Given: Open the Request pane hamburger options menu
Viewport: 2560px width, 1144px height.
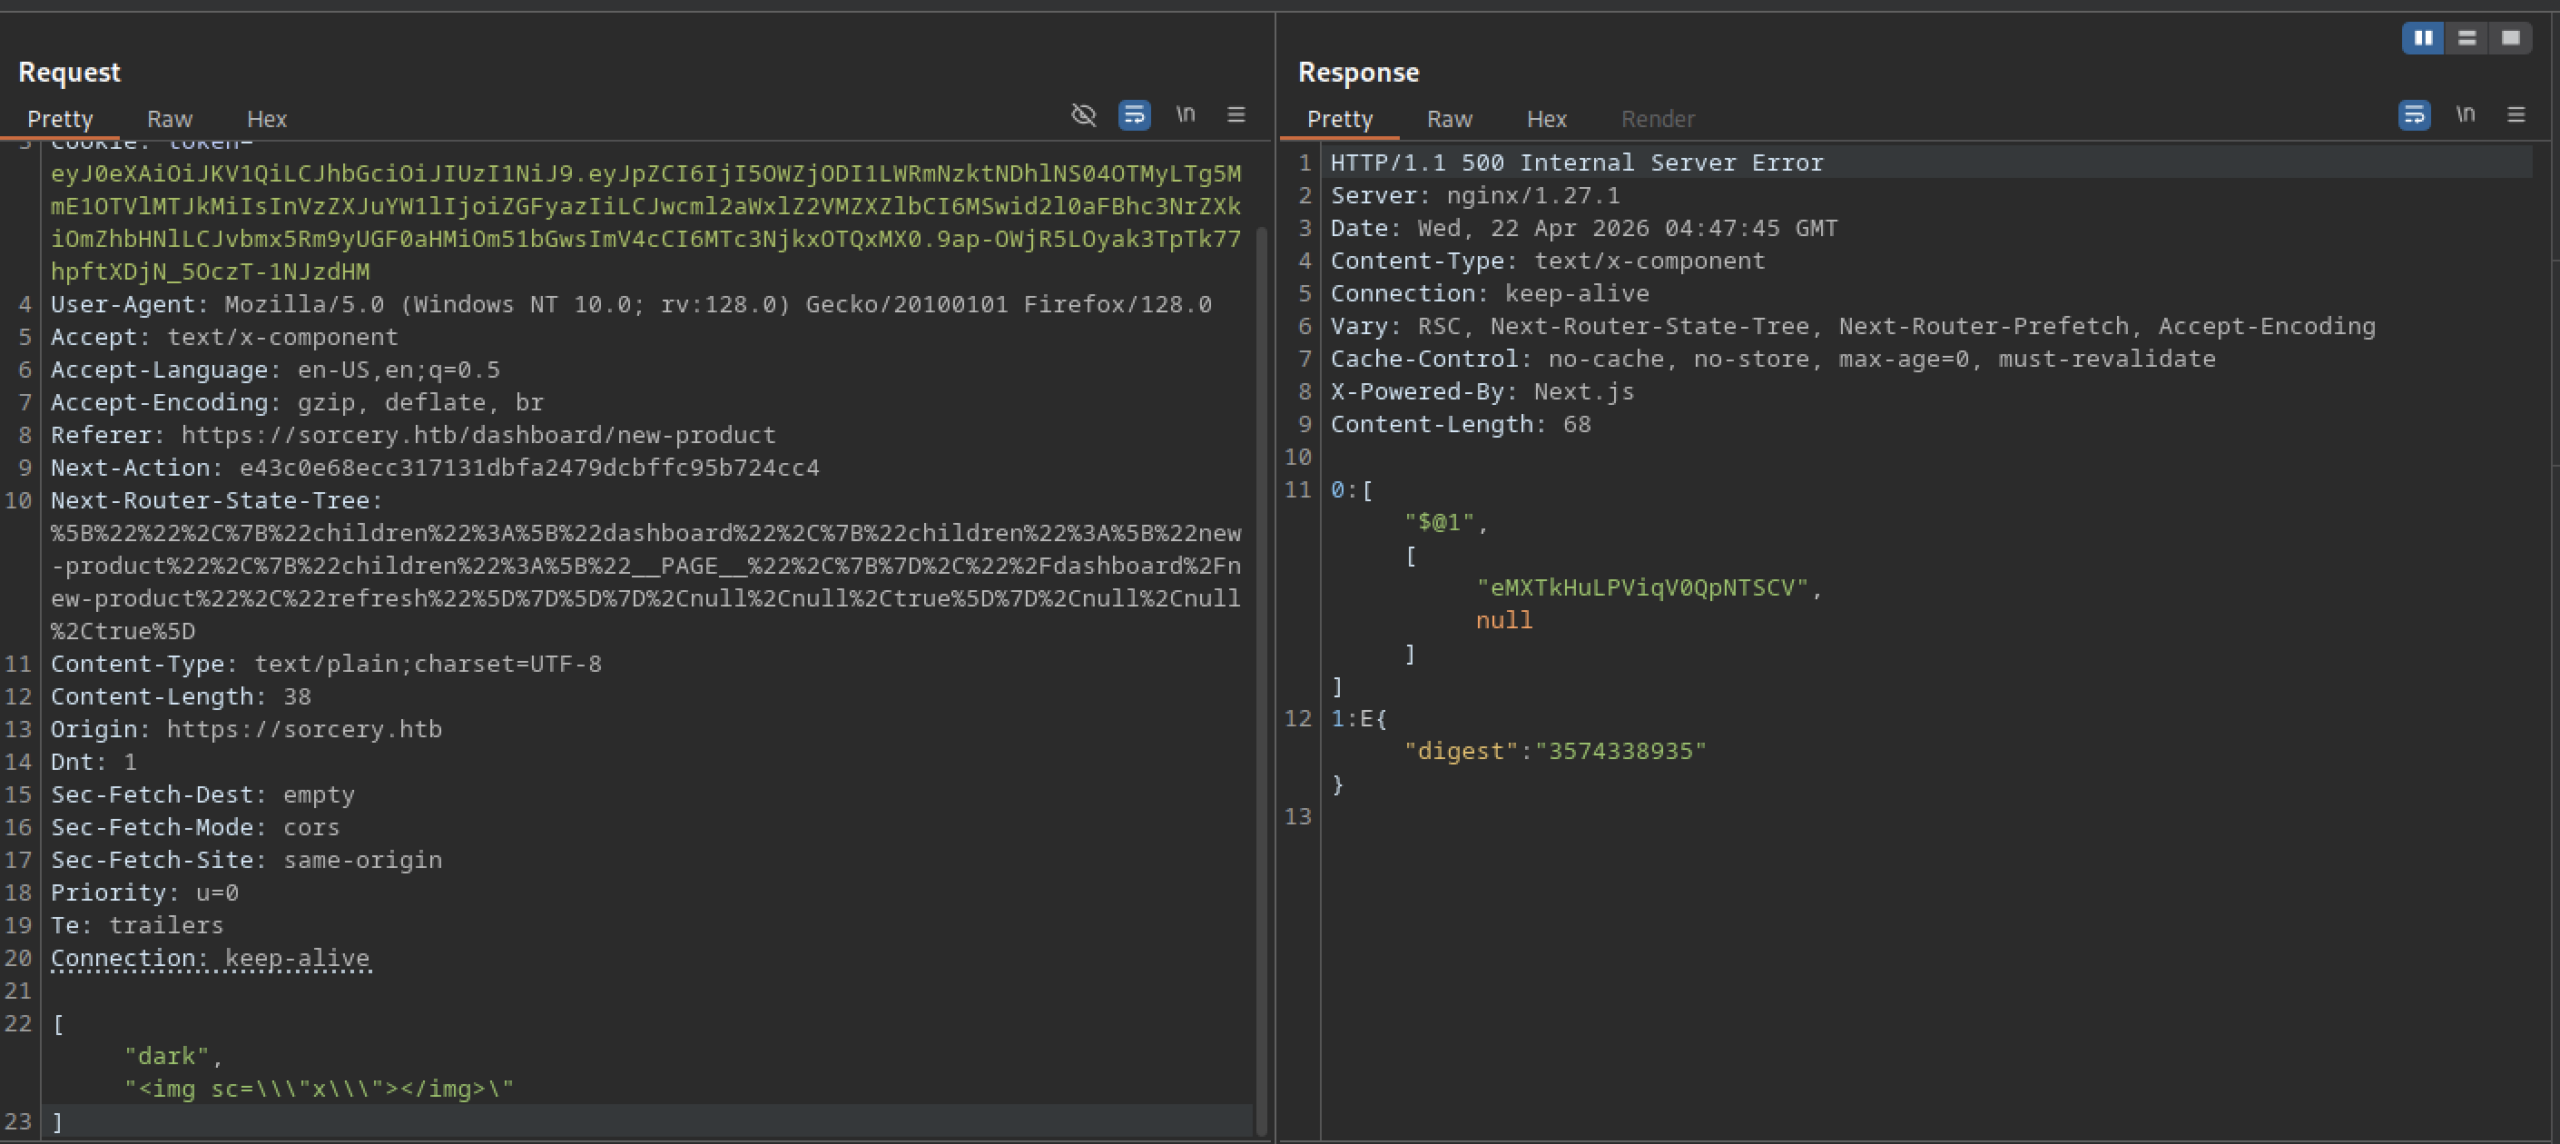Looking at the screenshot, I should click(1236, 115).
